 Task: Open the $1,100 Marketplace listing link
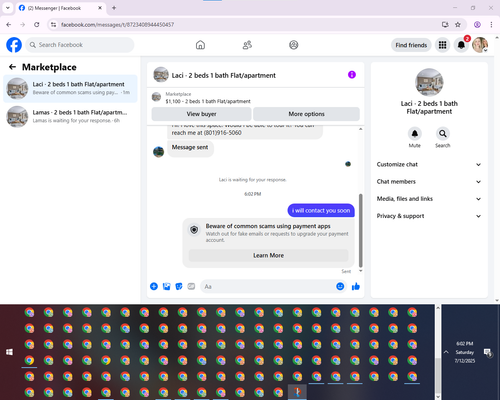pyautogui.click(x=208, y=101)
